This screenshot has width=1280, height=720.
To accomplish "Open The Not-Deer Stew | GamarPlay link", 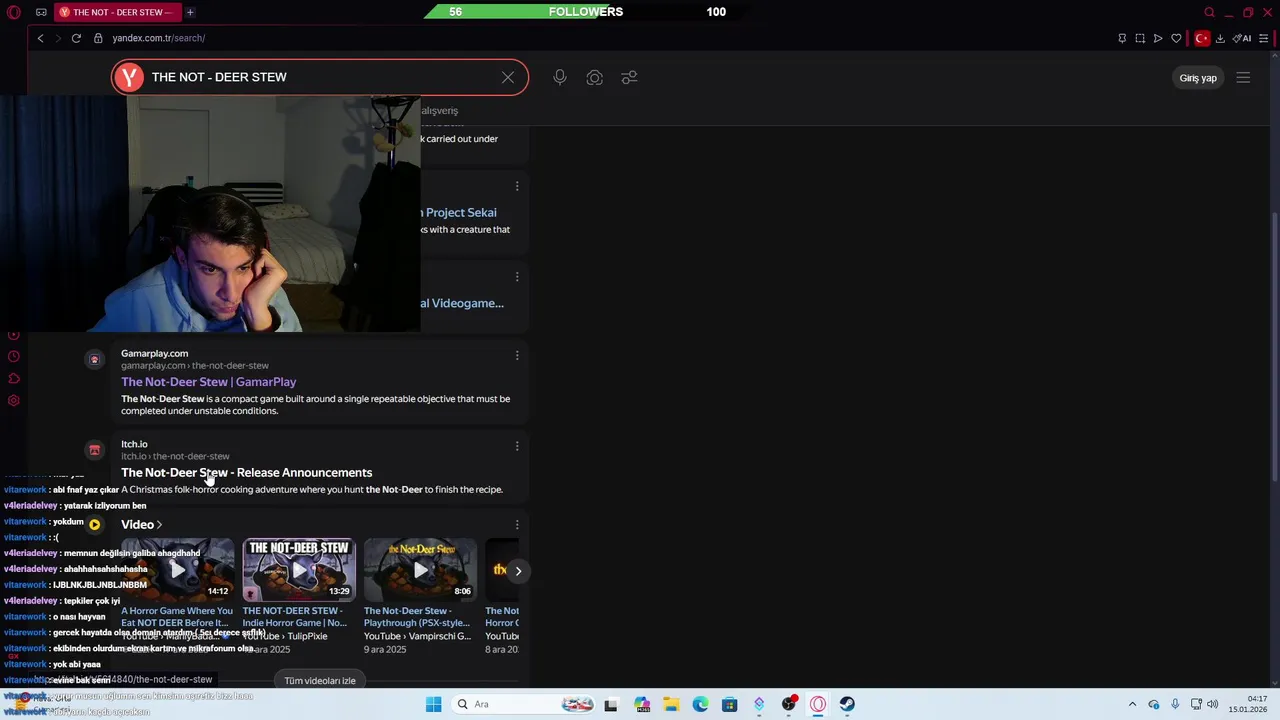I will click(x=208, y=382).
